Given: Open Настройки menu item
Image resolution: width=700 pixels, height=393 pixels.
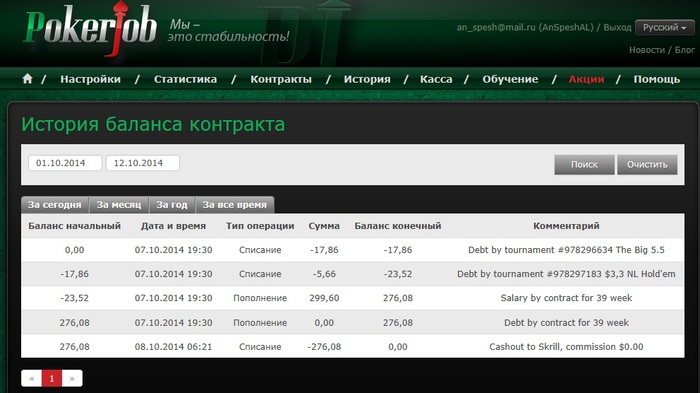Looking at the screenshot, I should click(x=90, y=79).
